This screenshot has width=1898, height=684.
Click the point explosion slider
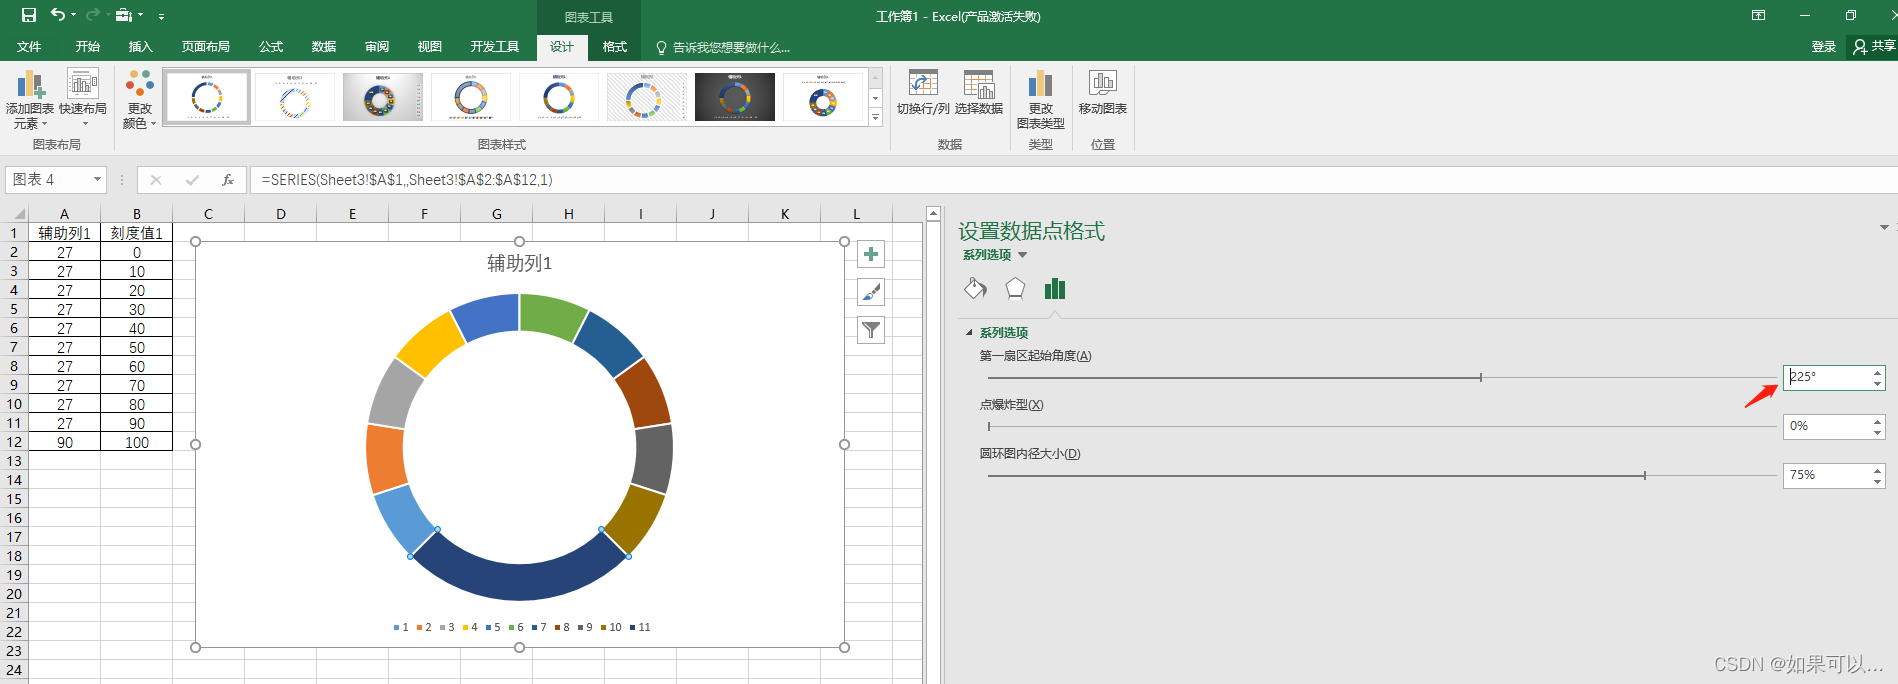1382,426
